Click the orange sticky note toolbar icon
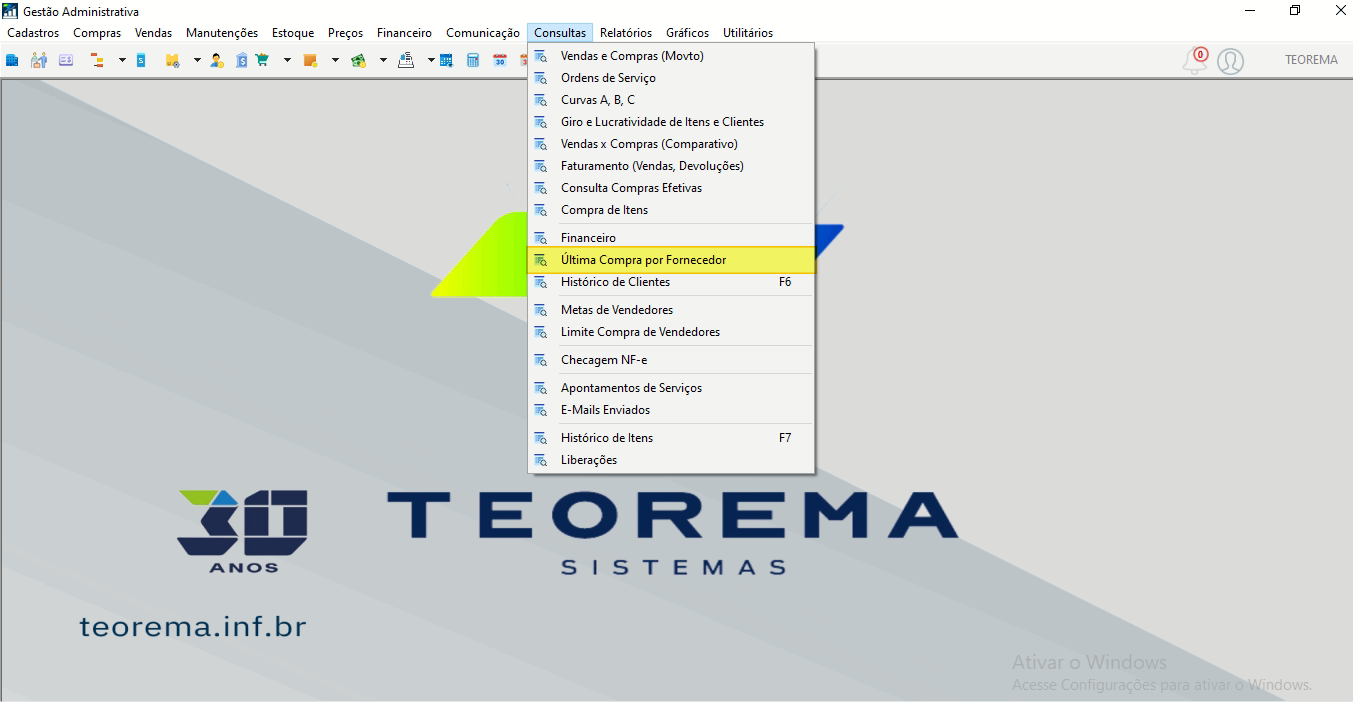 310,60
